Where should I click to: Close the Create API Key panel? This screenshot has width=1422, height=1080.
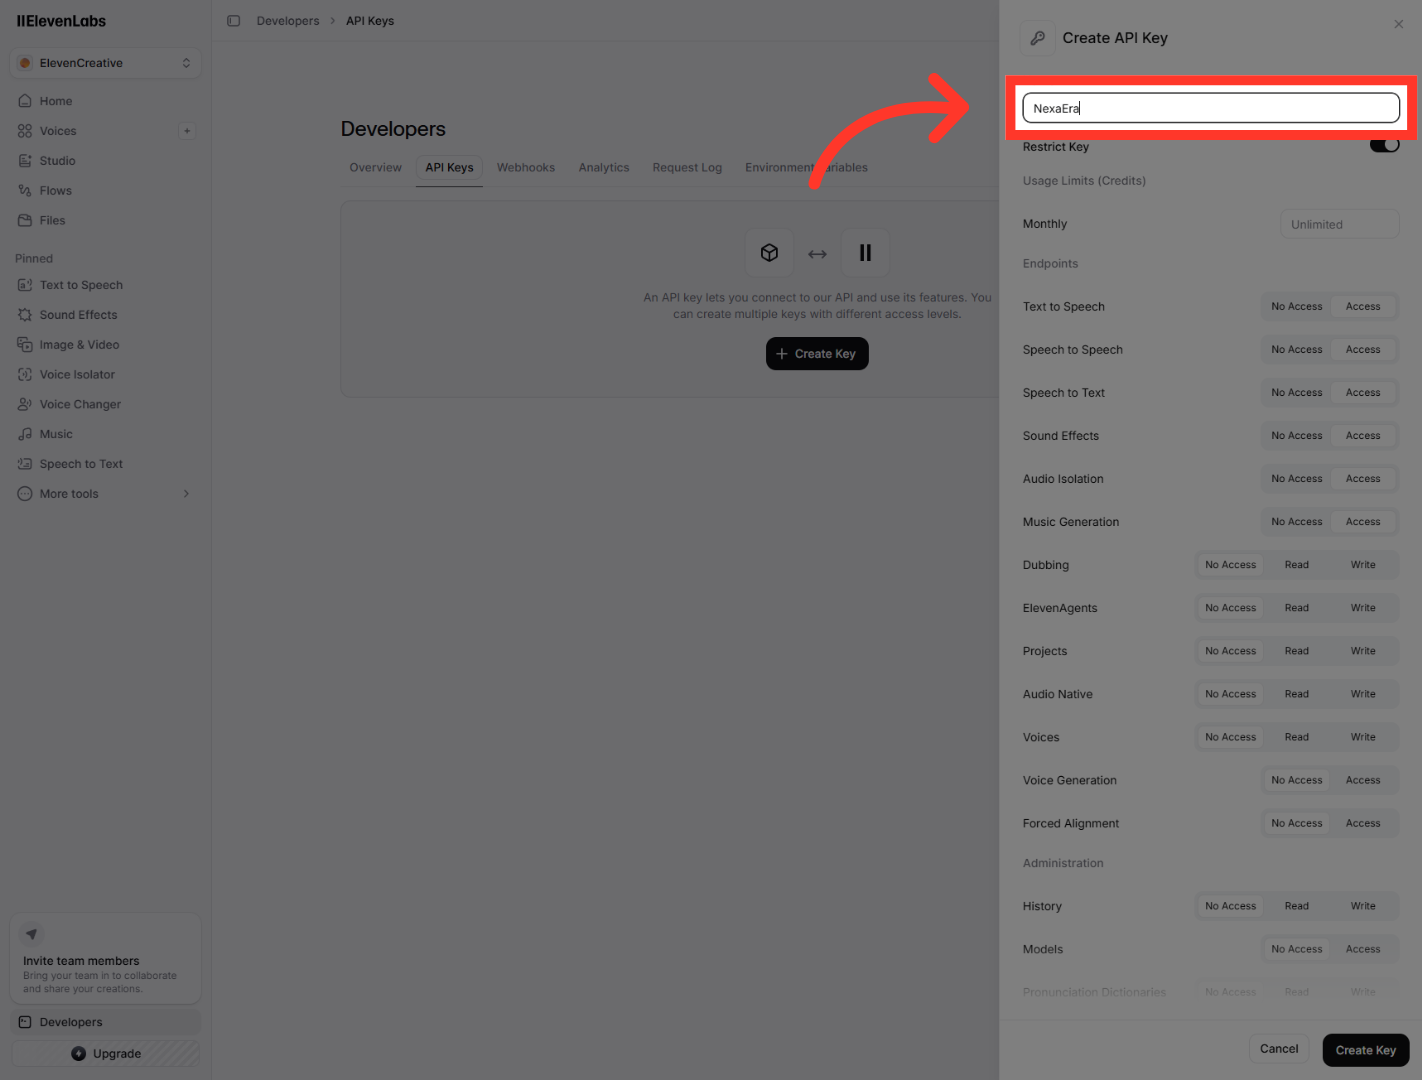(1399, 25)
